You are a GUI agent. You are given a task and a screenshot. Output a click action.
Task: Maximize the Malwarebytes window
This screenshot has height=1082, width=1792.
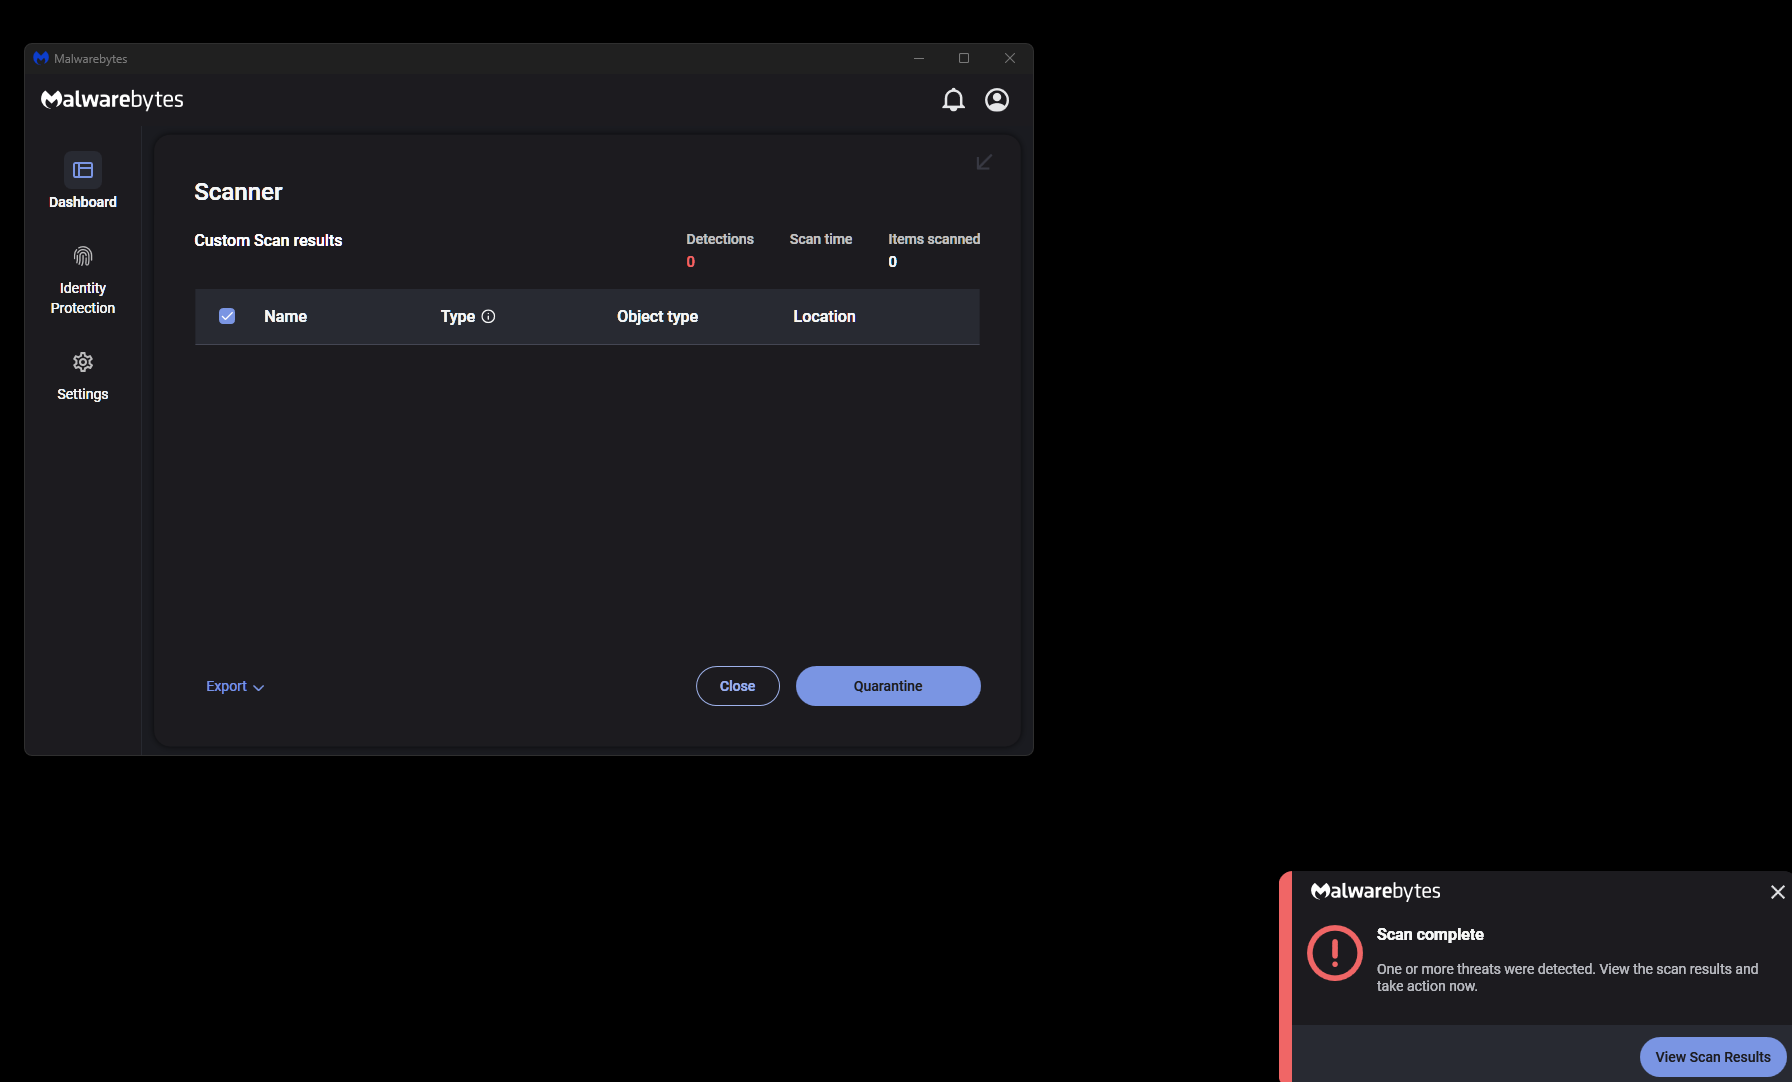pyautogui.click(x=964, y=58)
